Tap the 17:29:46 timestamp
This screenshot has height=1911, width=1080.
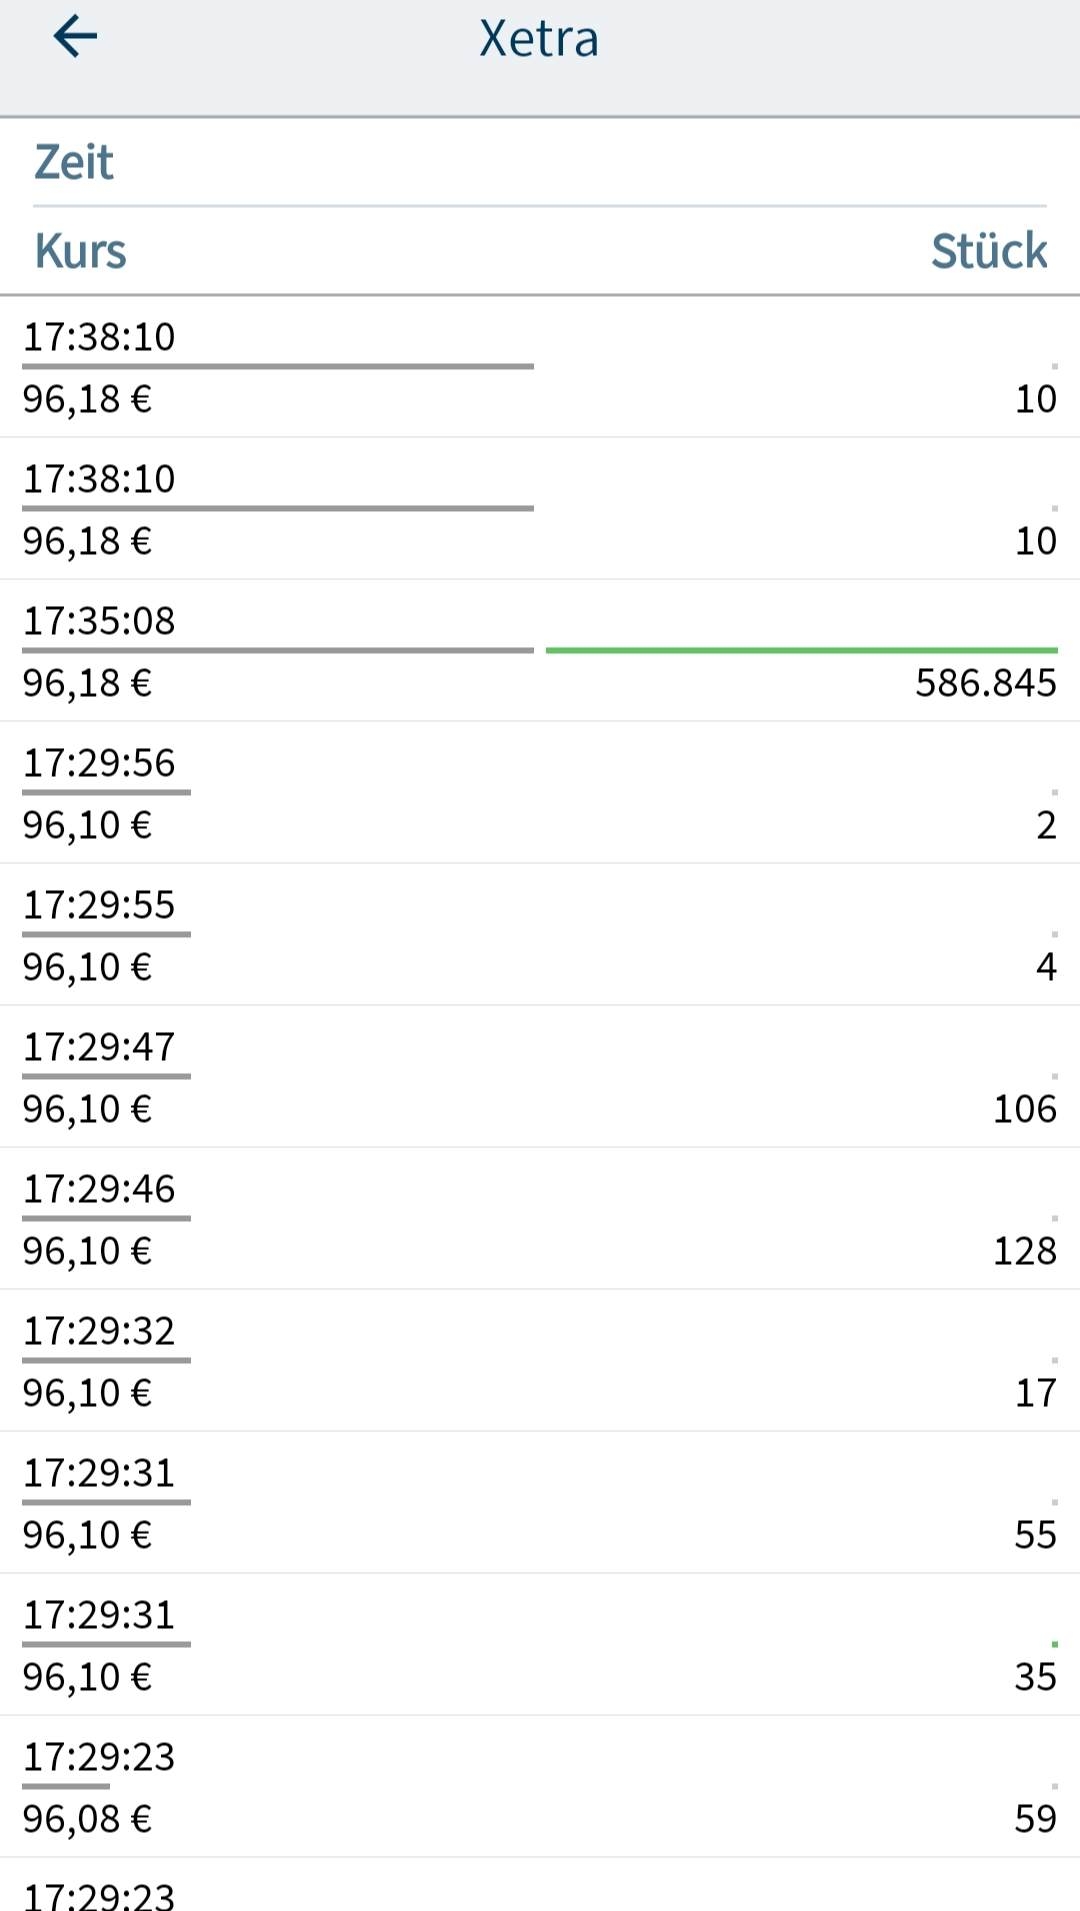99,1189
